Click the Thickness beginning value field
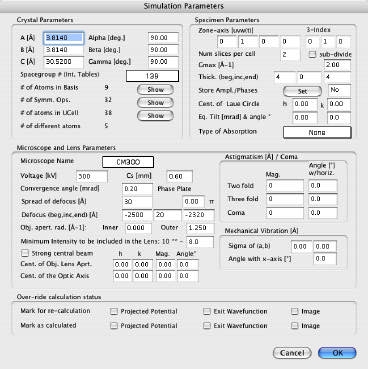The width and height of the screenshot is (368, 369). pyautogui.click(x=284, y=77)
